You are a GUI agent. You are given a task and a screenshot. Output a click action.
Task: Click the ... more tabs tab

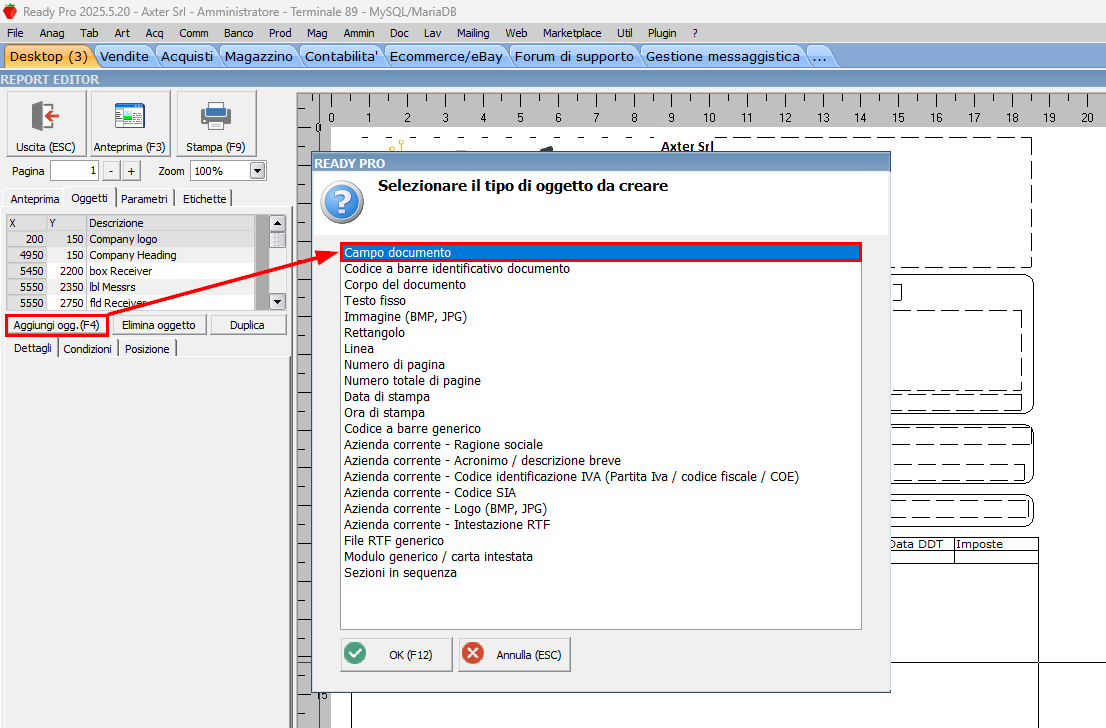(819, 56)
